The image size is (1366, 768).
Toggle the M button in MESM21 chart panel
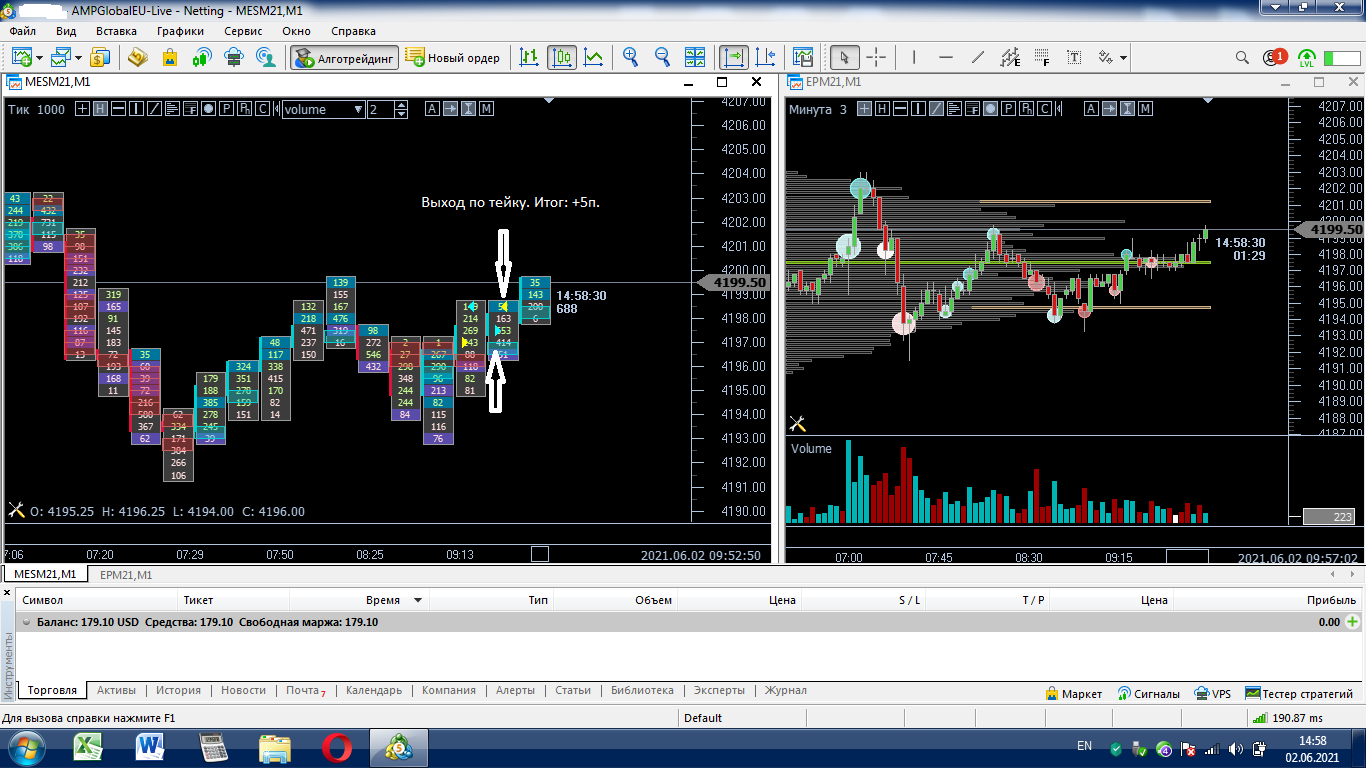click(x=486, y=109)
